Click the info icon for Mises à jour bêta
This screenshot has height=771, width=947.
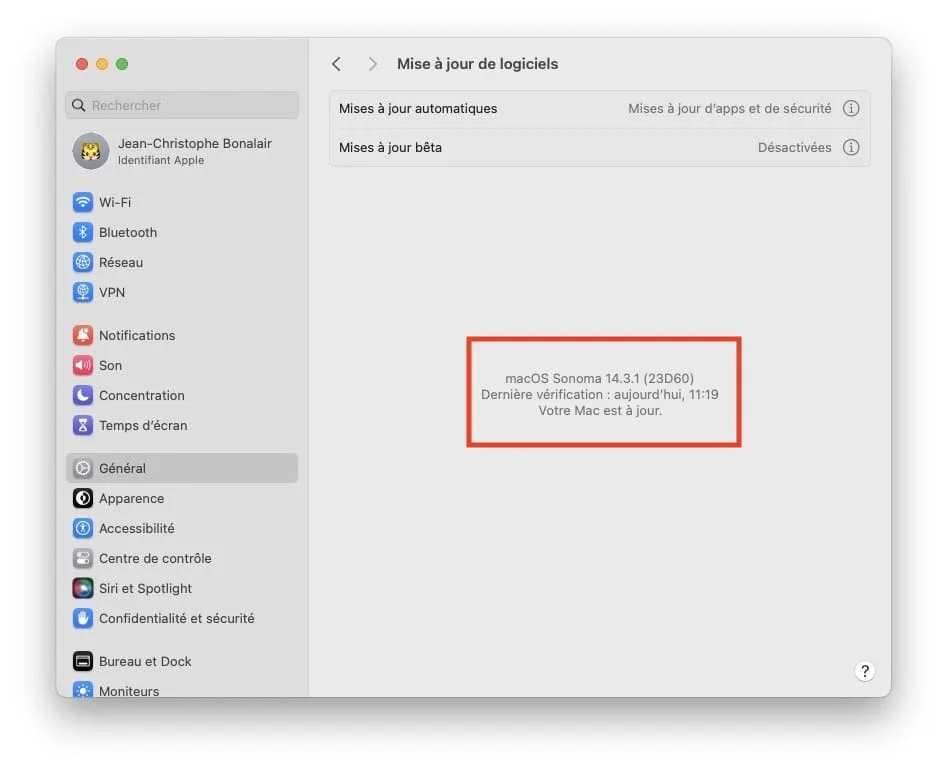pos(851,147)
